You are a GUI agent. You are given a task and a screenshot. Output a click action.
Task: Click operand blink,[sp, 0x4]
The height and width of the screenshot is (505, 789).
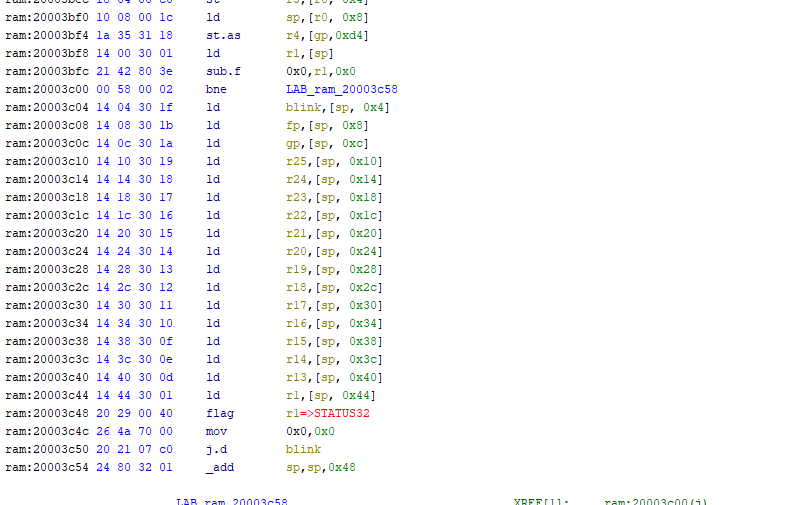tap(338, 108)
